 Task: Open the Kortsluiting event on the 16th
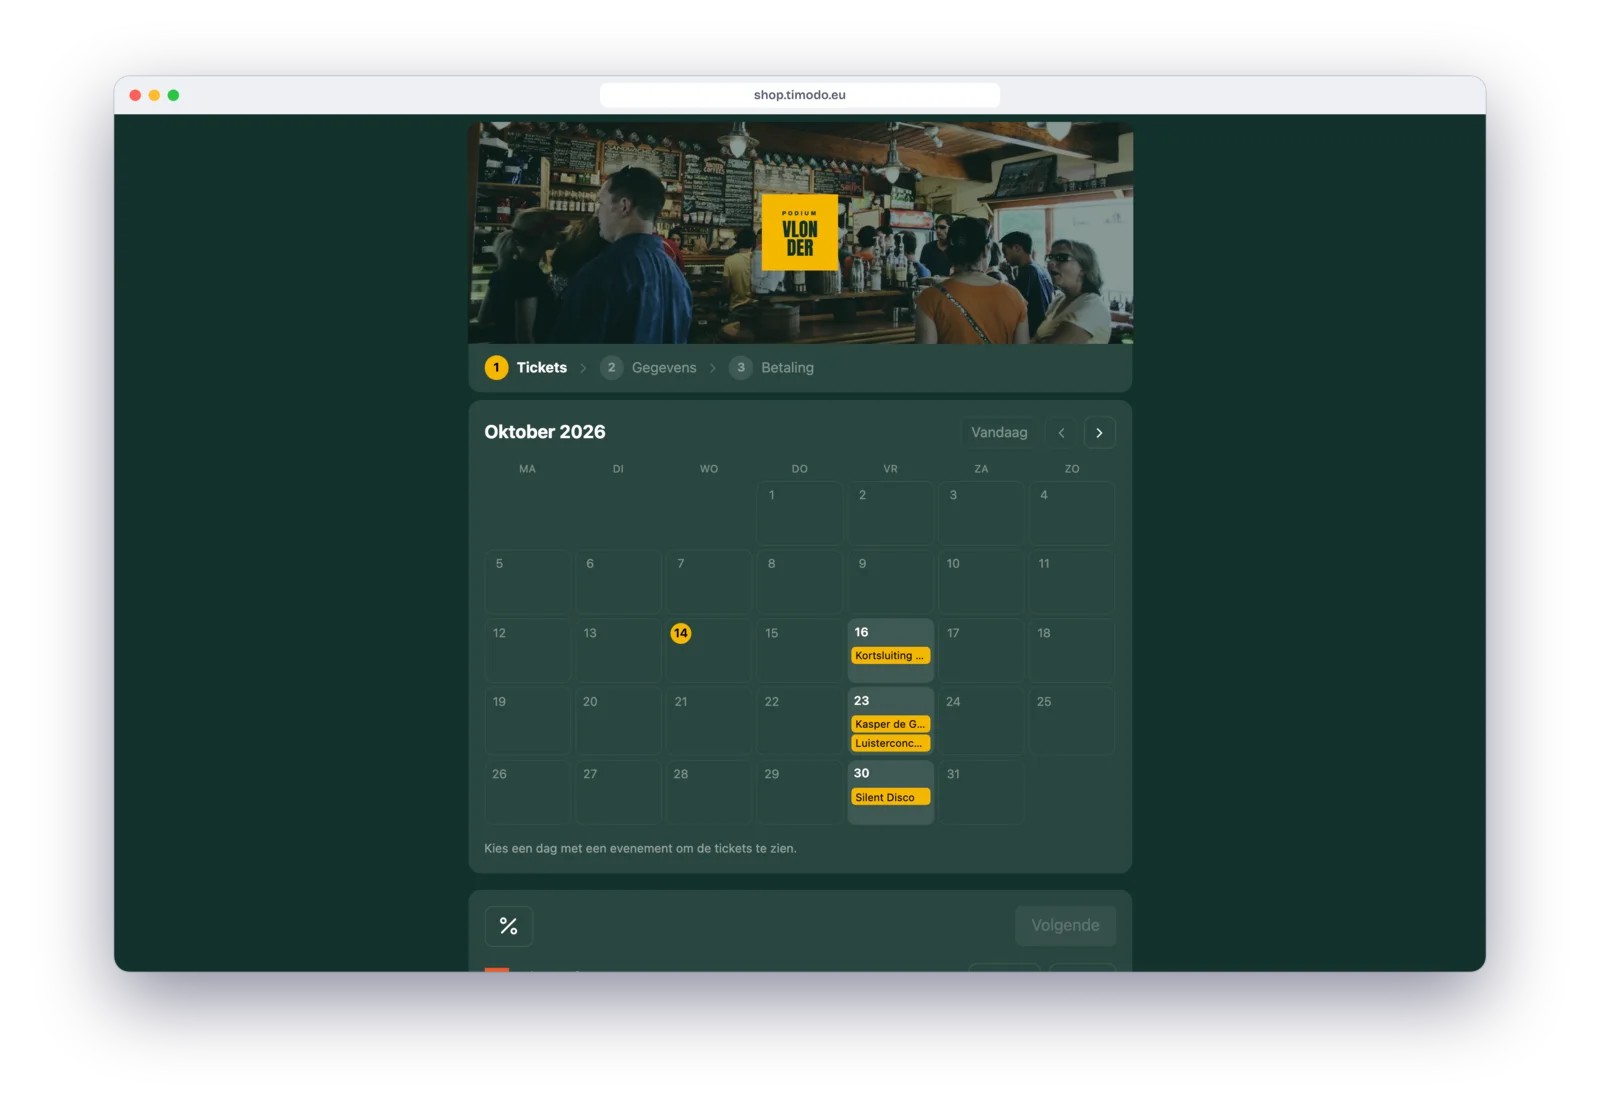[x=890, y=656]
